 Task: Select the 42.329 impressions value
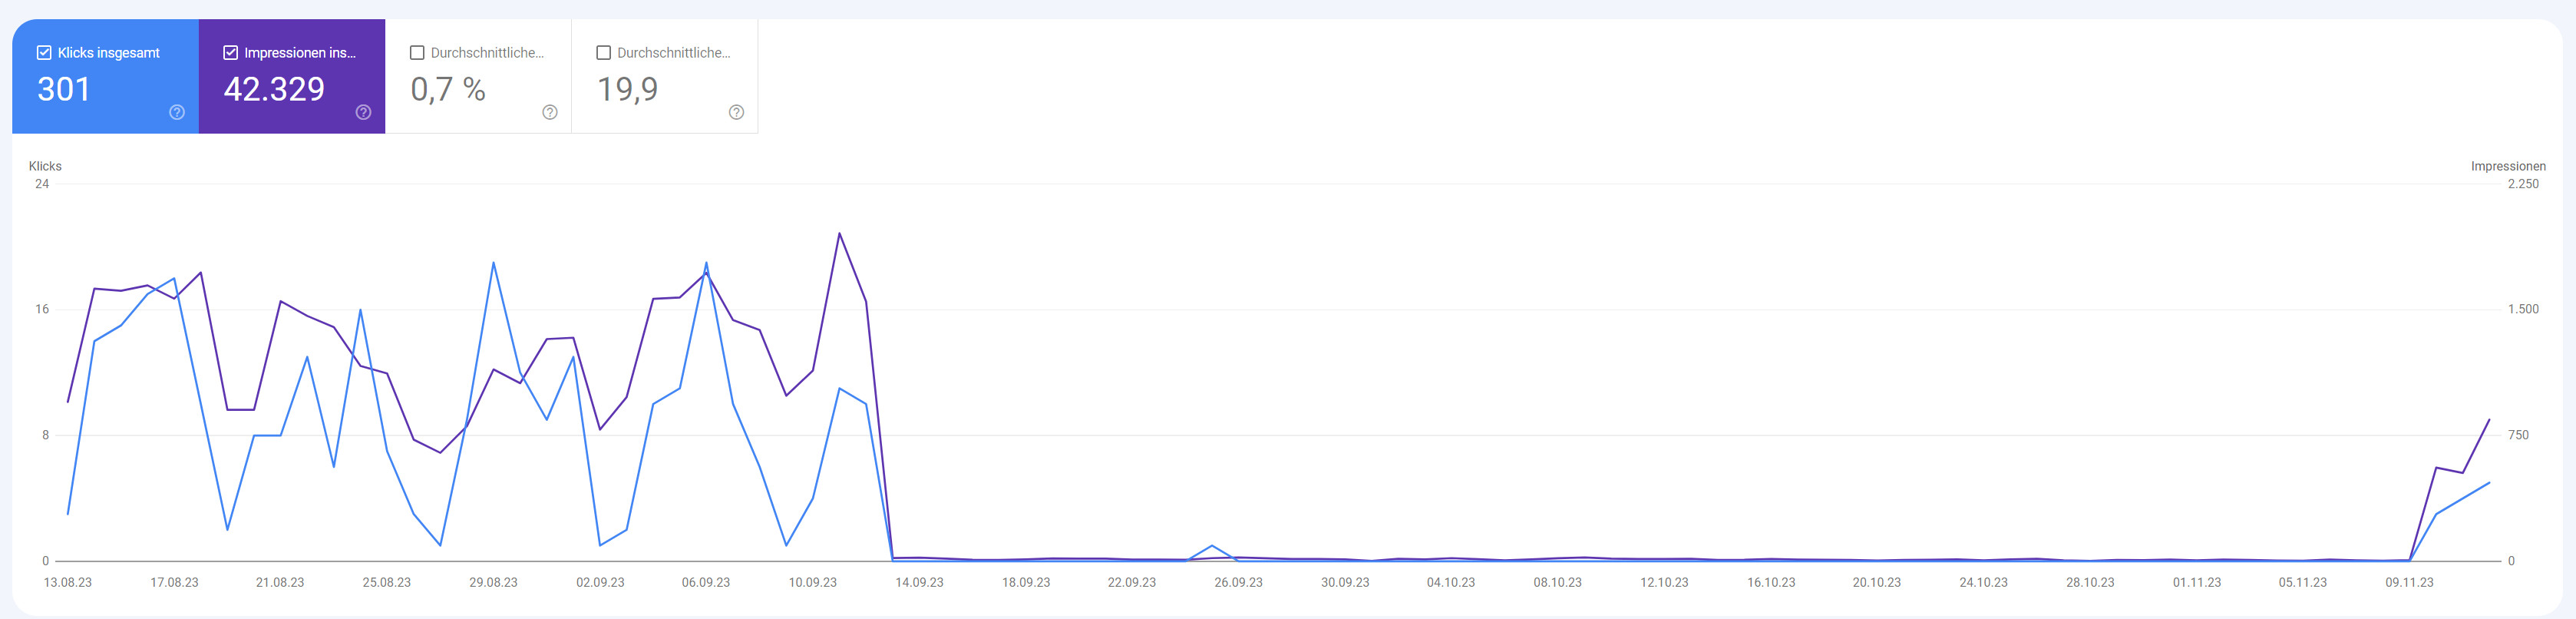tap(274, 90)
